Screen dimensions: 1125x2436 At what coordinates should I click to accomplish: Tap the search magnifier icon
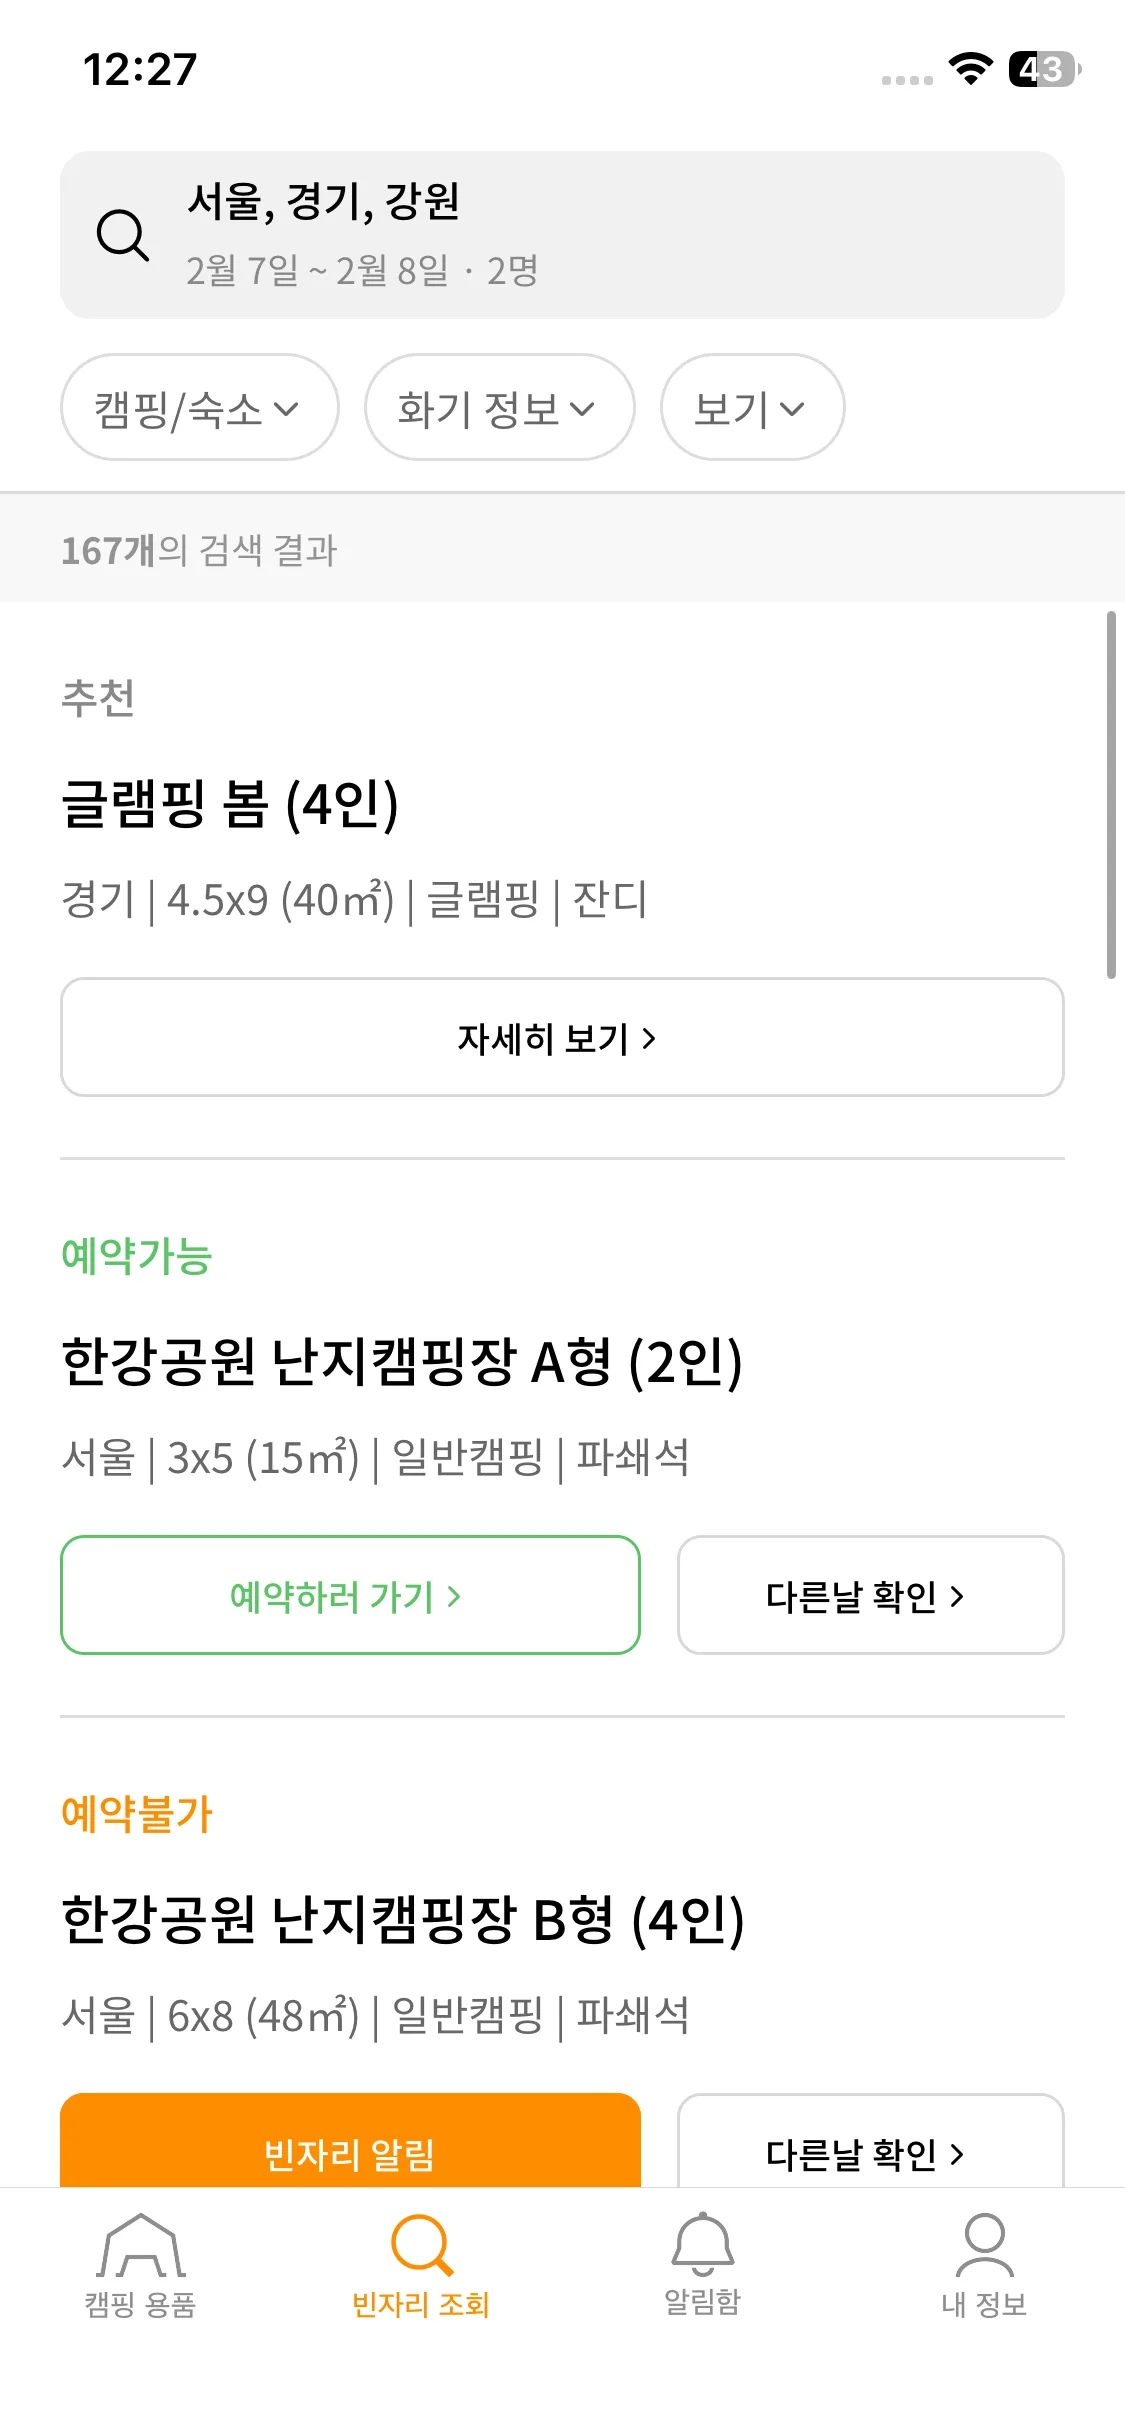[x=122, y=236]
